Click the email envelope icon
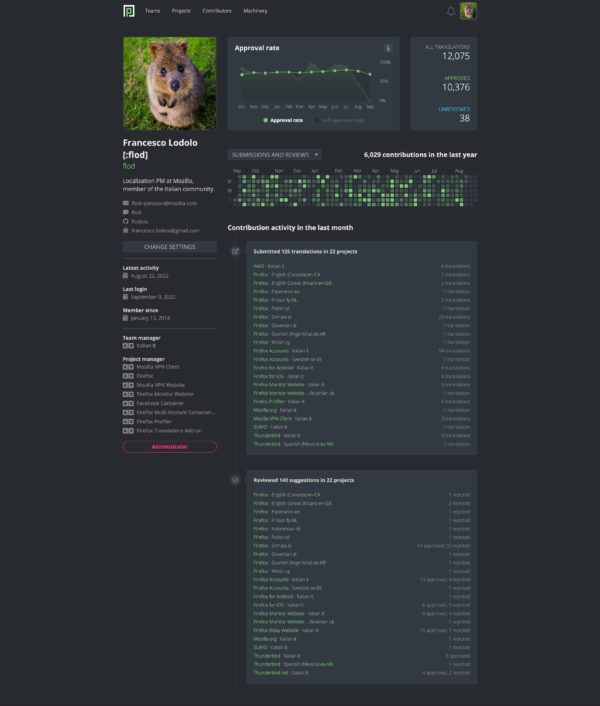Viewport: 600px width, 706px height. (x=126, y=203)
